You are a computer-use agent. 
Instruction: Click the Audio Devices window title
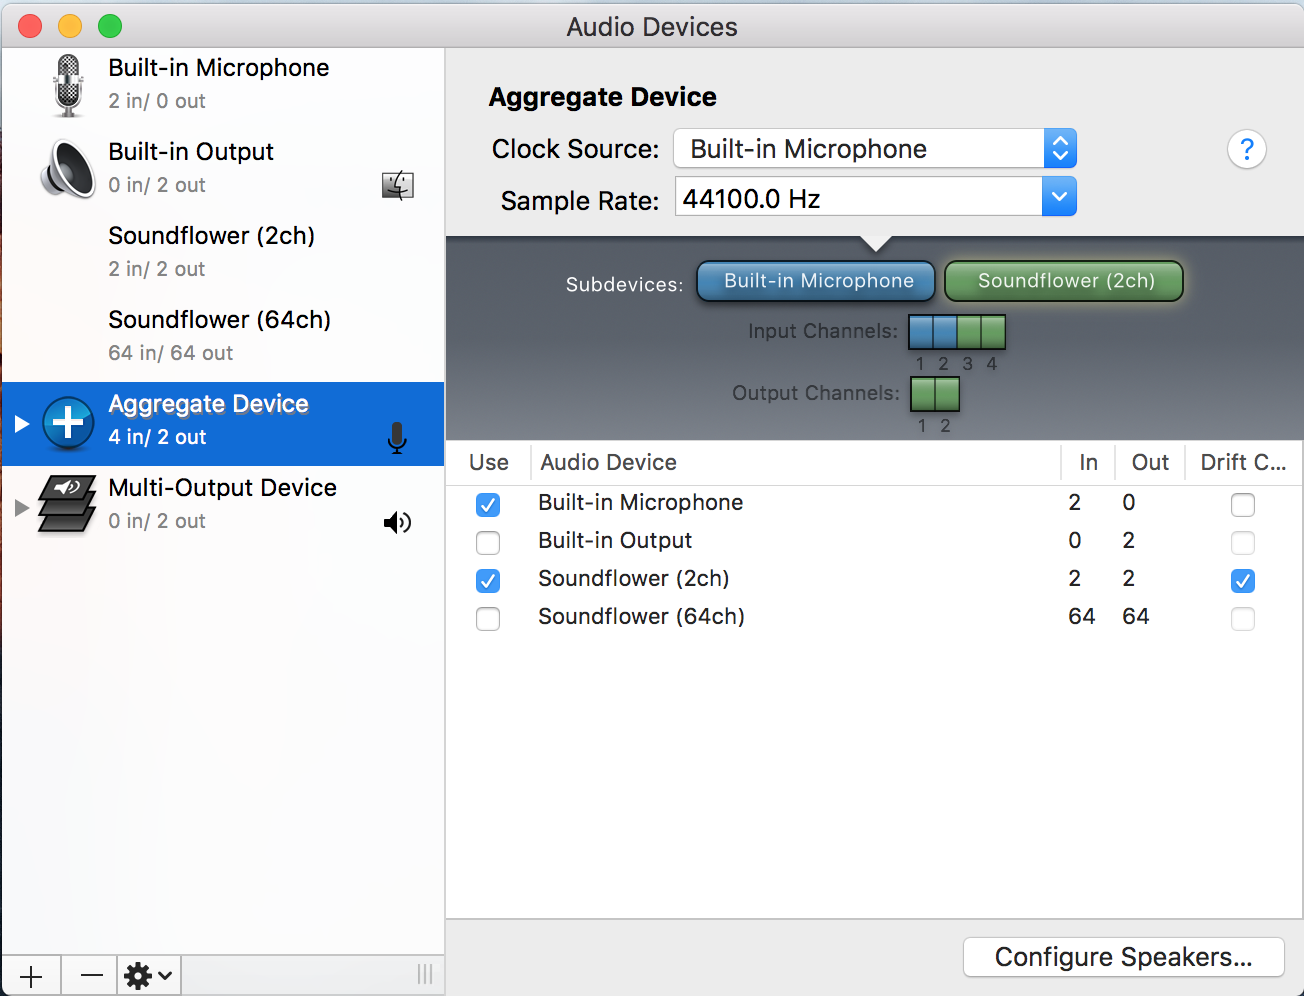pos(652,27)
